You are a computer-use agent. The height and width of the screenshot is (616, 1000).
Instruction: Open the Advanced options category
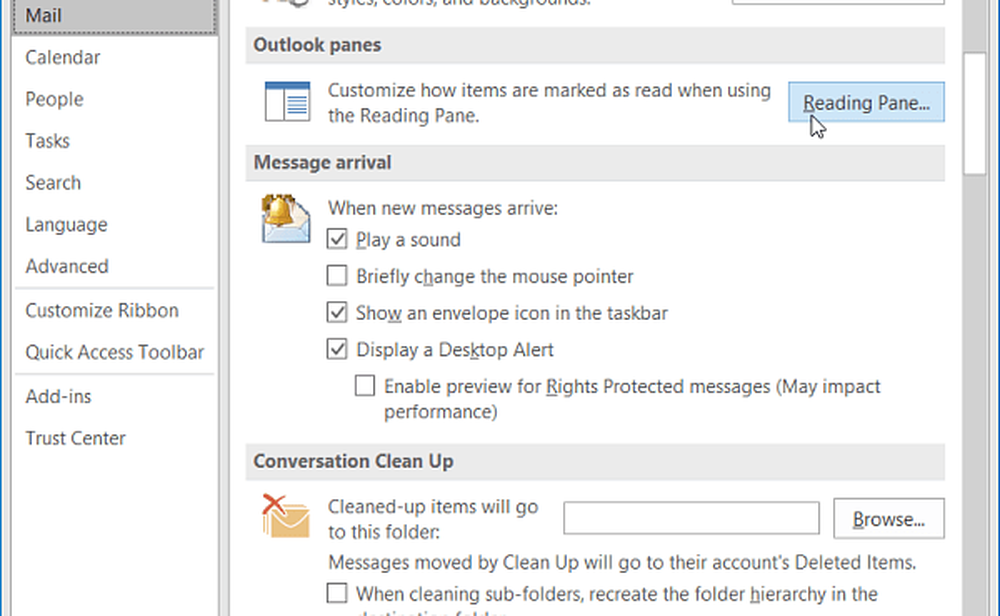click(x=67, y=267)
